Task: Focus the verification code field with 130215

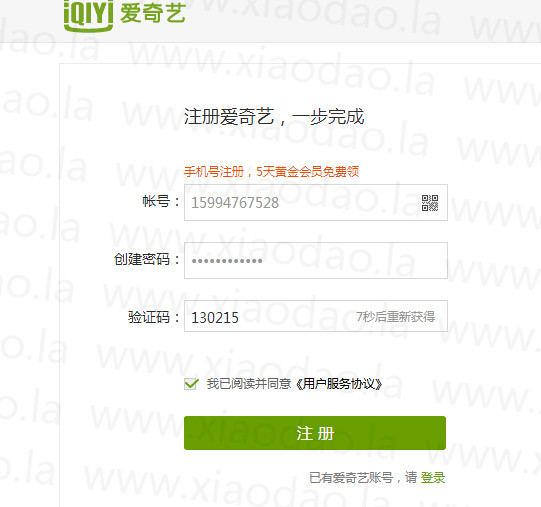Action: (x=316, y=316)
